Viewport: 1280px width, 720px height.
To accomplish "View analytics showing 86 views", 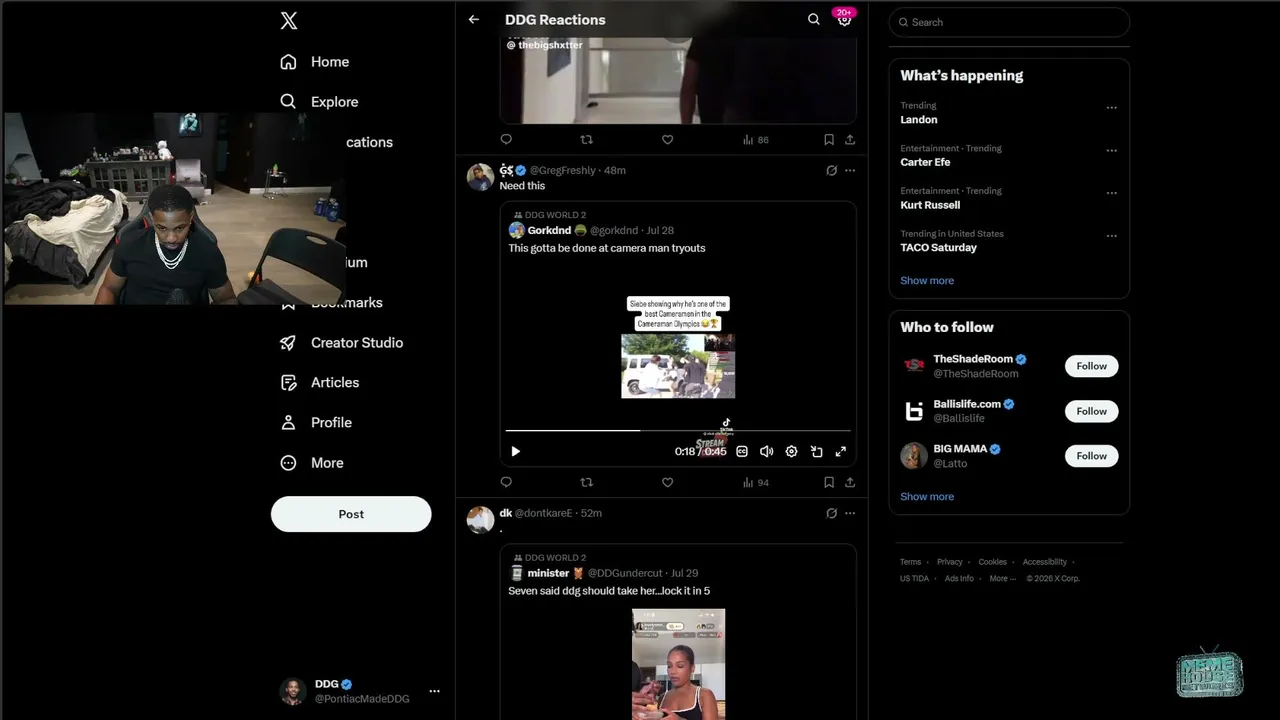I will click(756, 140).
